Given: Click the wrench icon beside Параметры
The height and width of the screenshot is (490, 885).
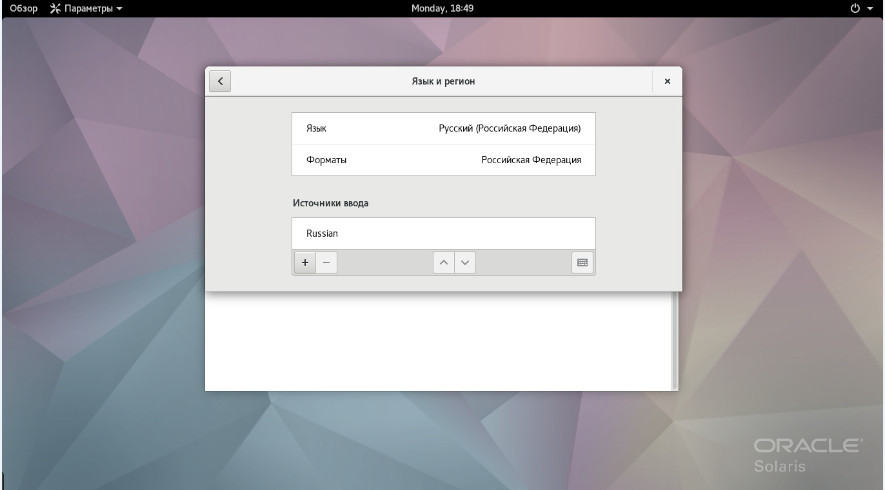Looking at the screenshot, I should (x=55, y=9).
